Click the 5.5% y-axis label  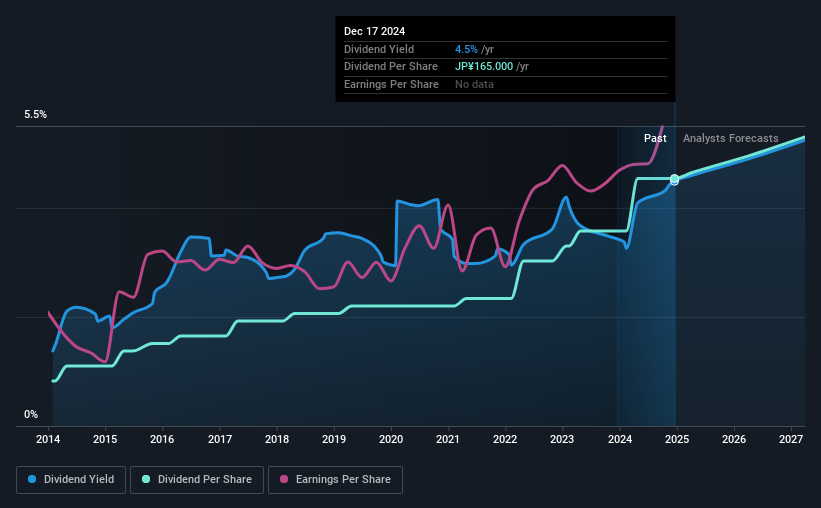click(35, 115)
